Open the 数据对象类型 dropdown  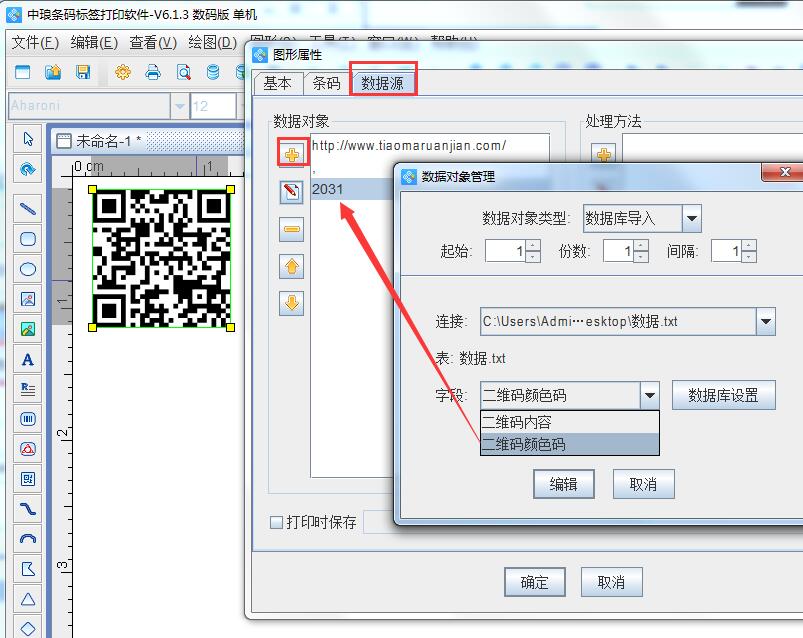[691, 218]
